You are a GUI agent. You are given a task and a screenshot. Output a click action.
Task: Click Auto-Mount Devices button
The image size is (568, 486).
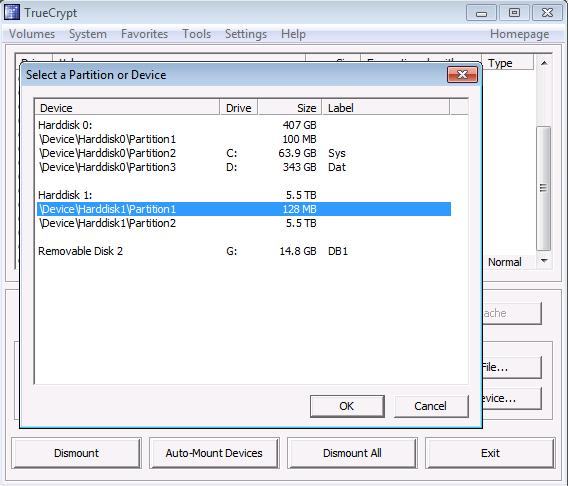tap(214, 453)
